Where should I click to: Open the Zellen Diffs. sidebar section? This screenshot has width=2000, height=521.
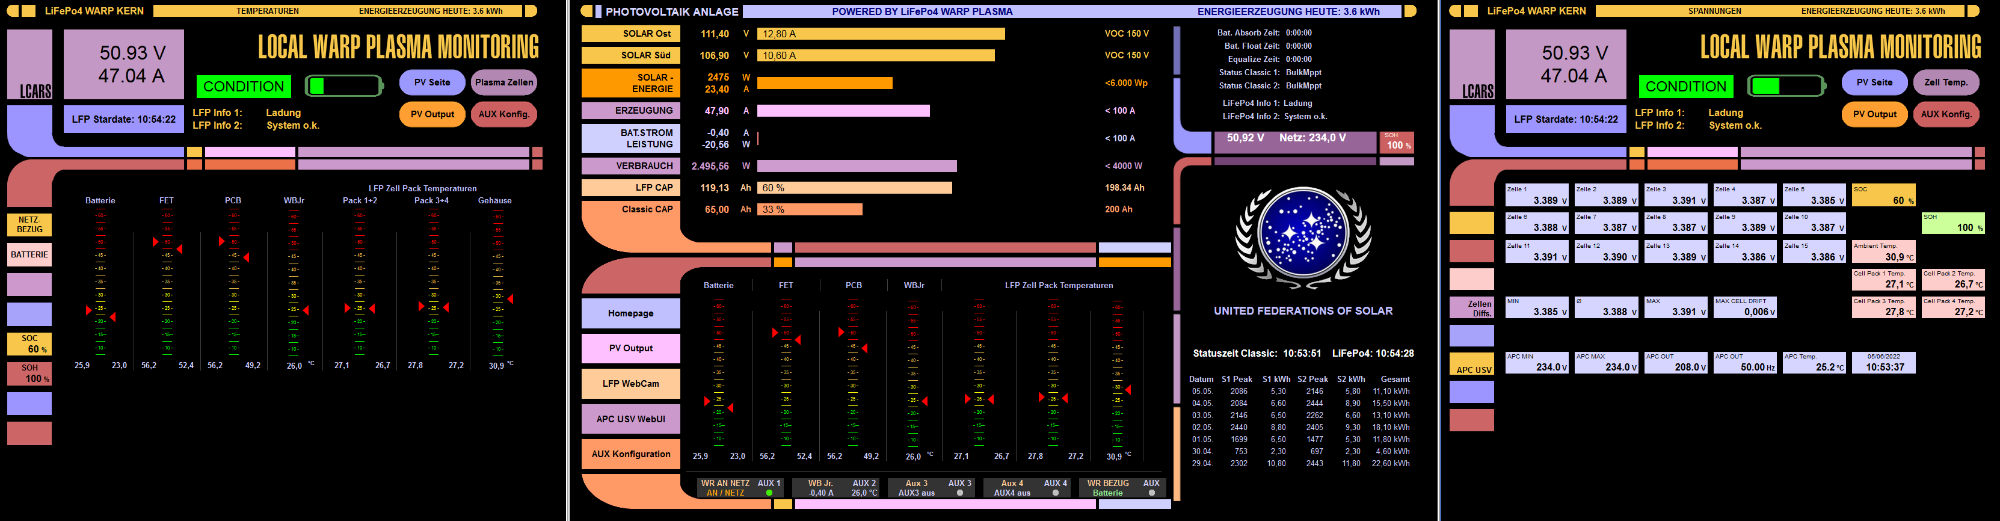tap(1472, 308)
